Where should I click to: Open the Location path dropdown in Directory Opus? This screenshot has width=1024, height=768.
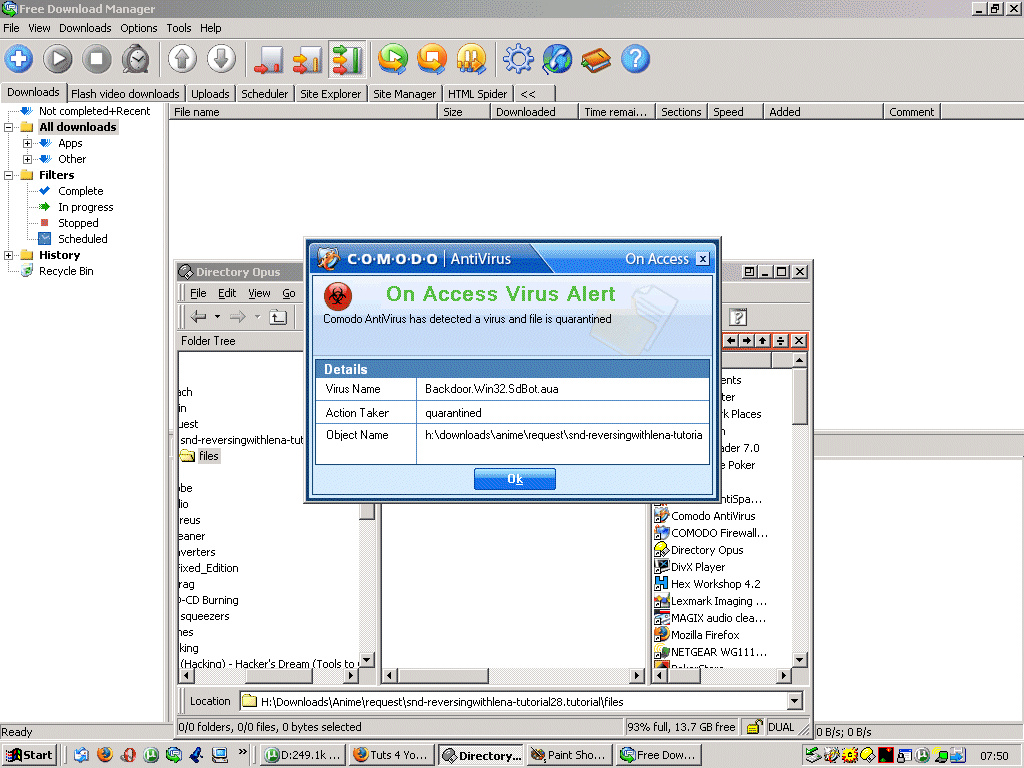click(794, 701)
